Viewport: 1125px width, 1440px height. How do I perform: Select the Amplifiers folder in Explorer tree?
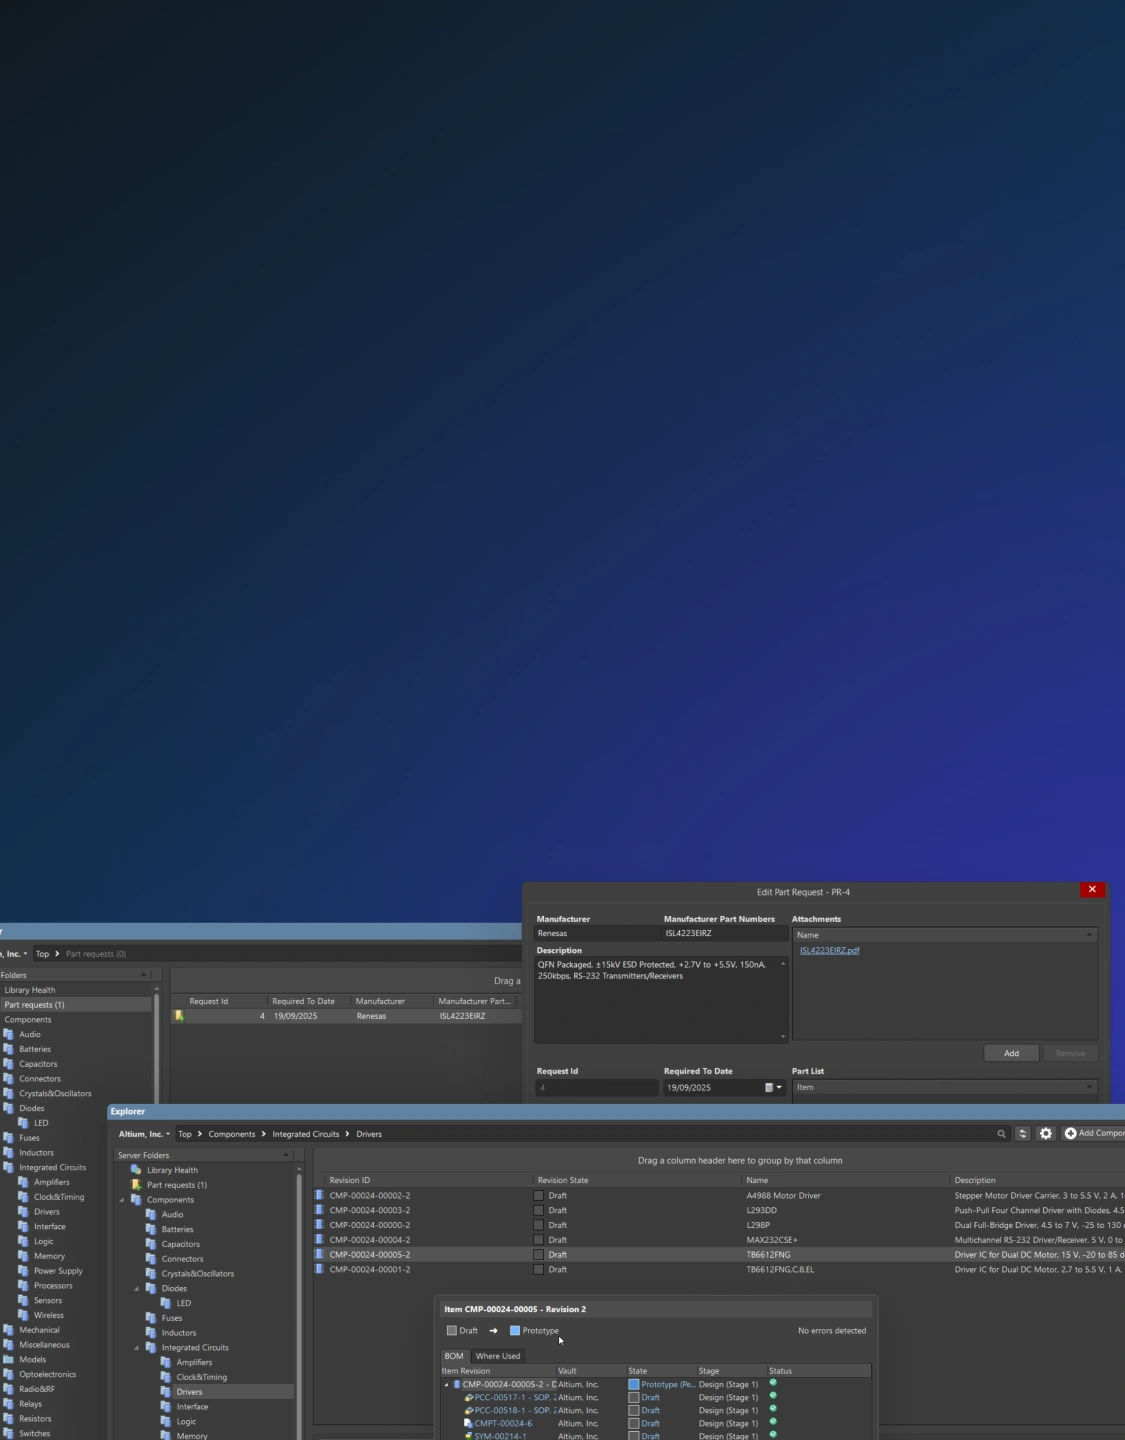tap(194, 1363)
